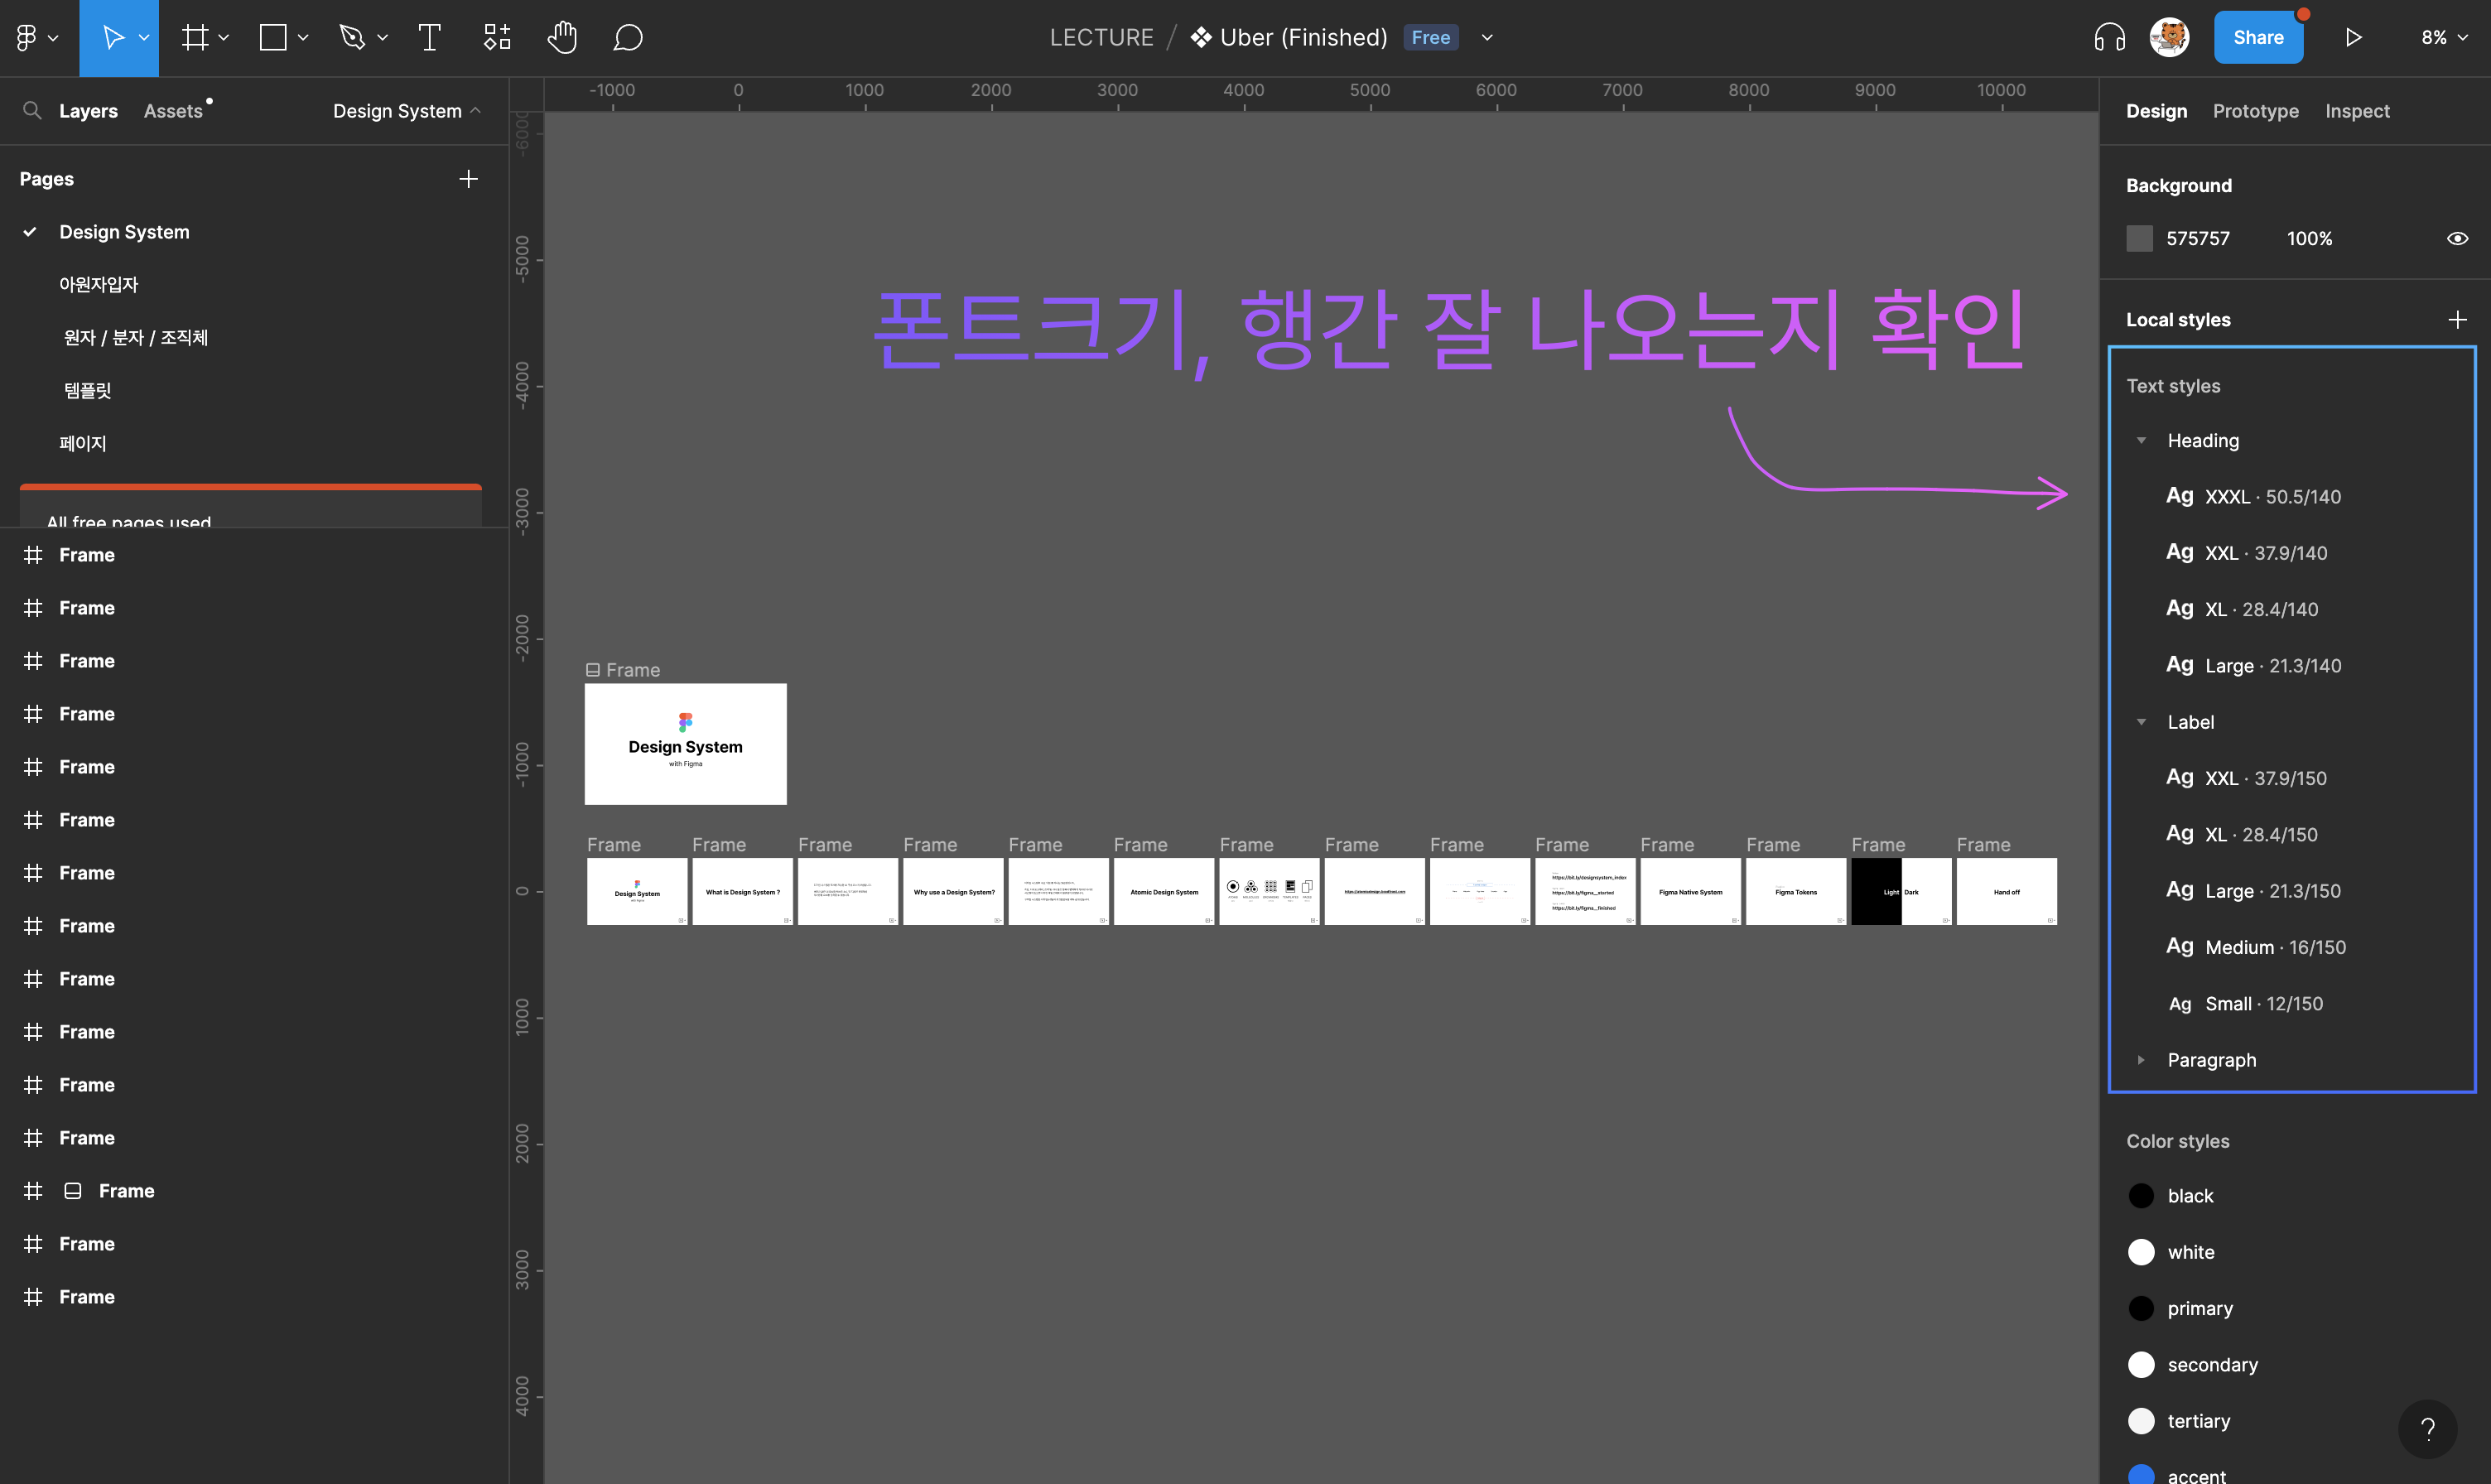
Task: Expand the Paragraph text styles group
Action: coord(2141,1060)
